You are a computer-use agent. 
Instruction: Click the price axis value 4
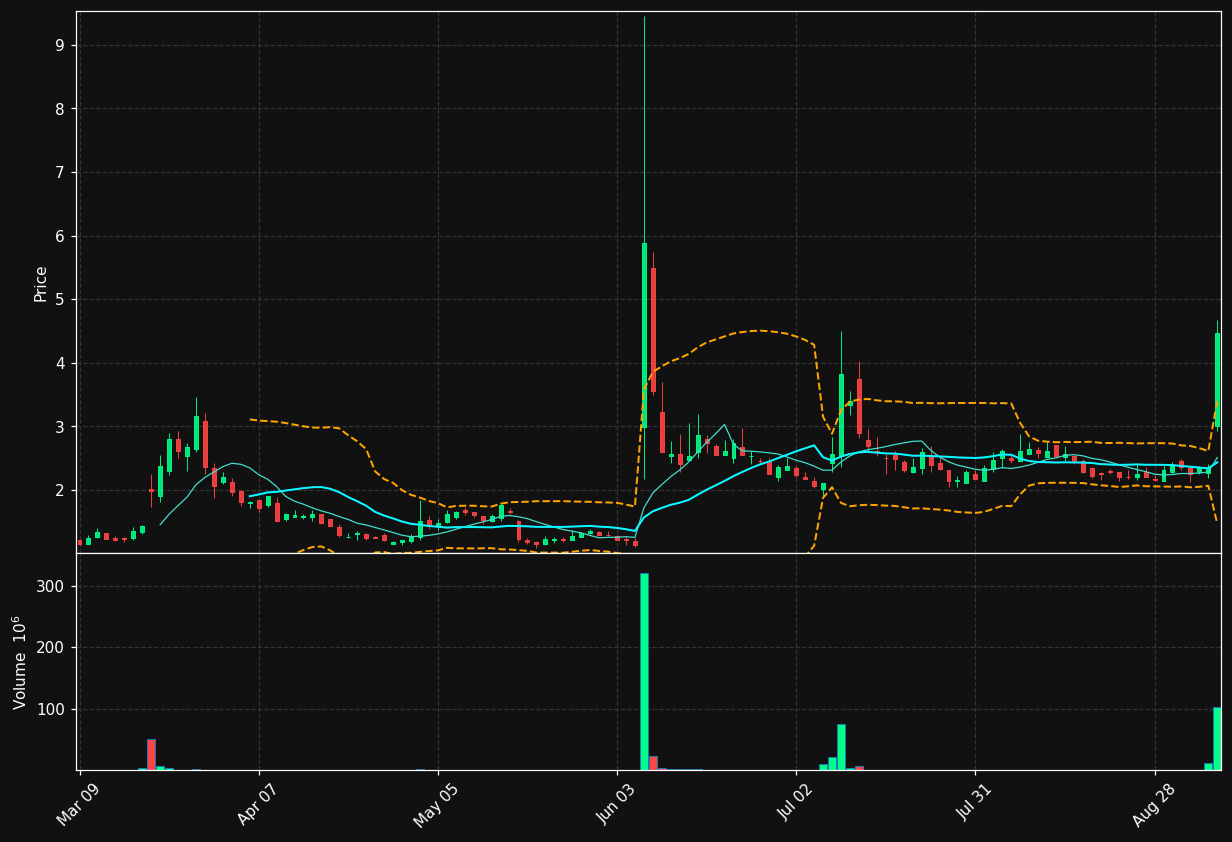click(x=60, y=364)
